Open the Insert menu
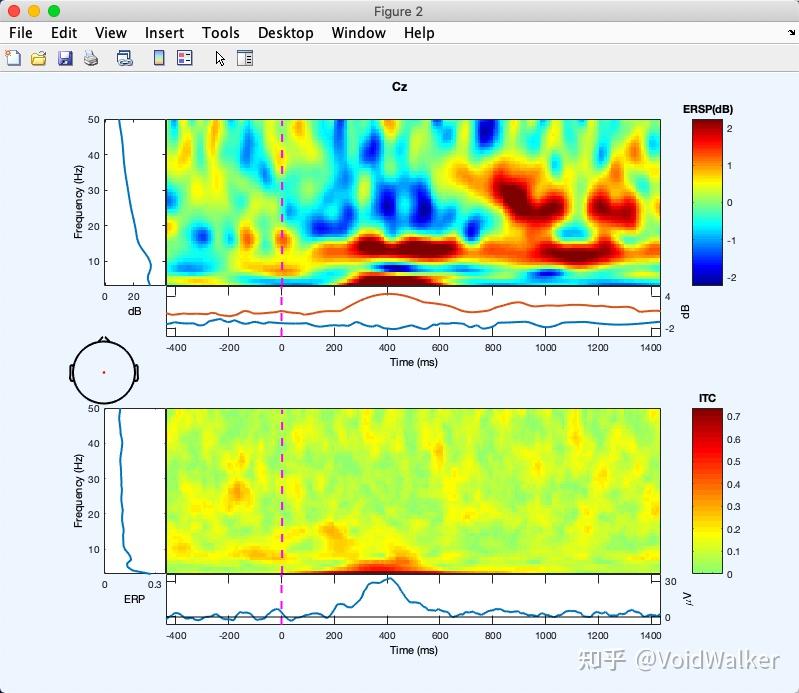 point(164,33)
